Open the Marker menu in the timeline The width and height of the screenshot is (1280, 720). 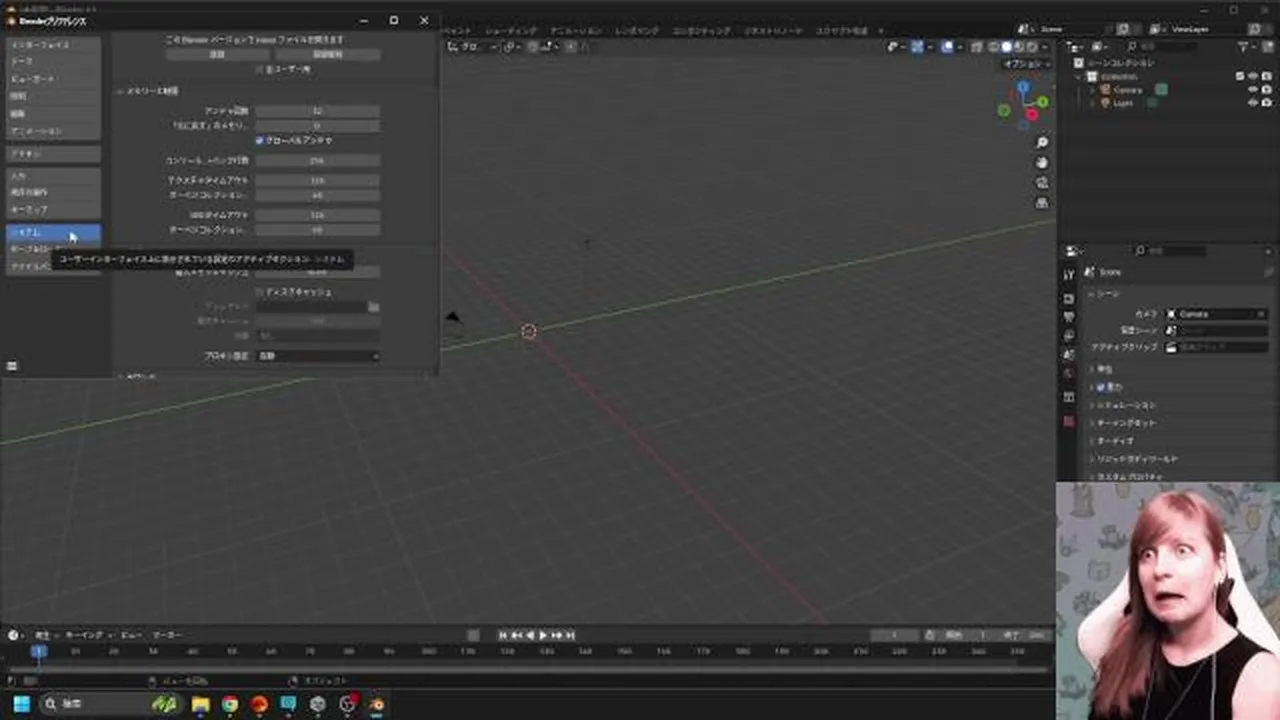[167, 635]
